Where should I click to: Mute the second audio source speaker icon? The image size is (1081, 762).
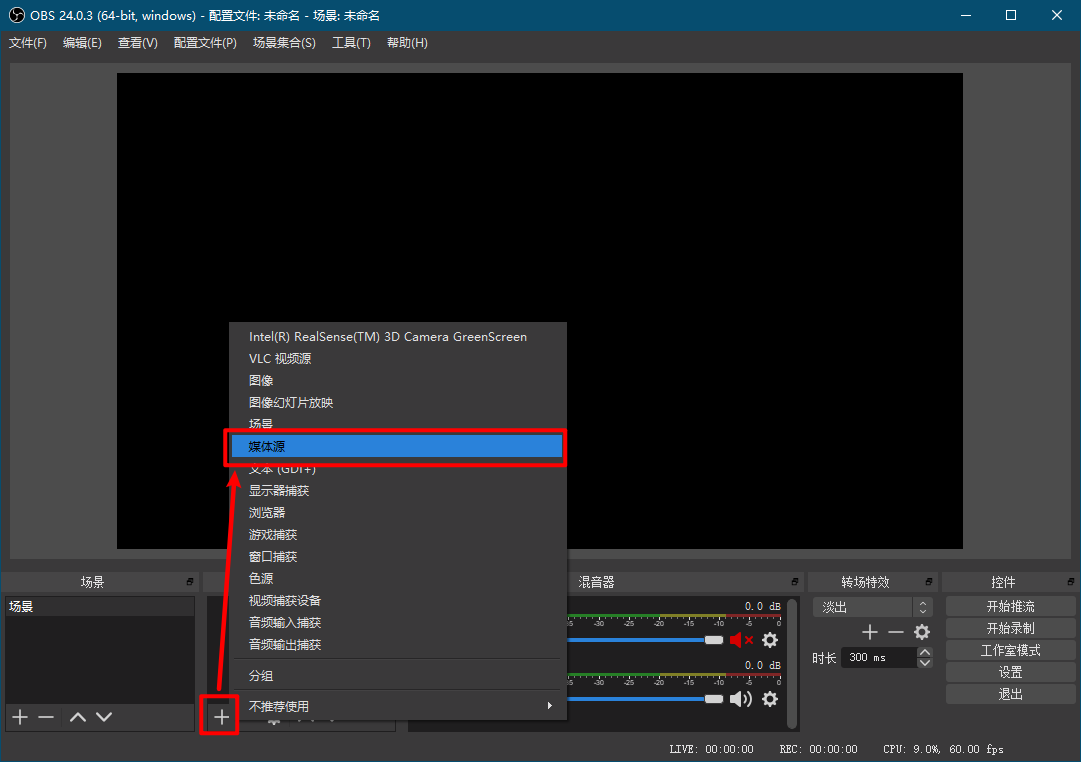point(740,699)
